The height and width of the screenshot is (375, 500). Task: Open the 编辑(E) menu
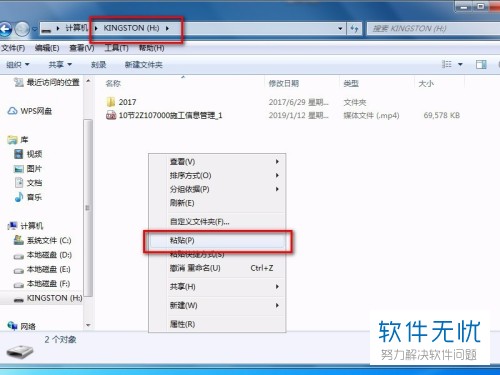click(x=47, y=48)
